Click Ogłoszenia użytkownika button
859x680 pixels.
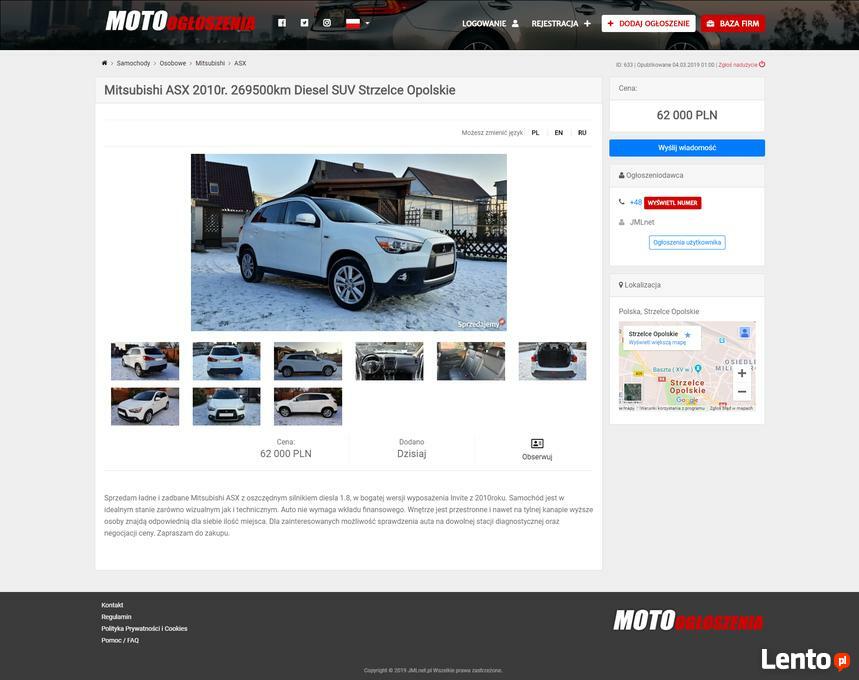coord(687,242)
